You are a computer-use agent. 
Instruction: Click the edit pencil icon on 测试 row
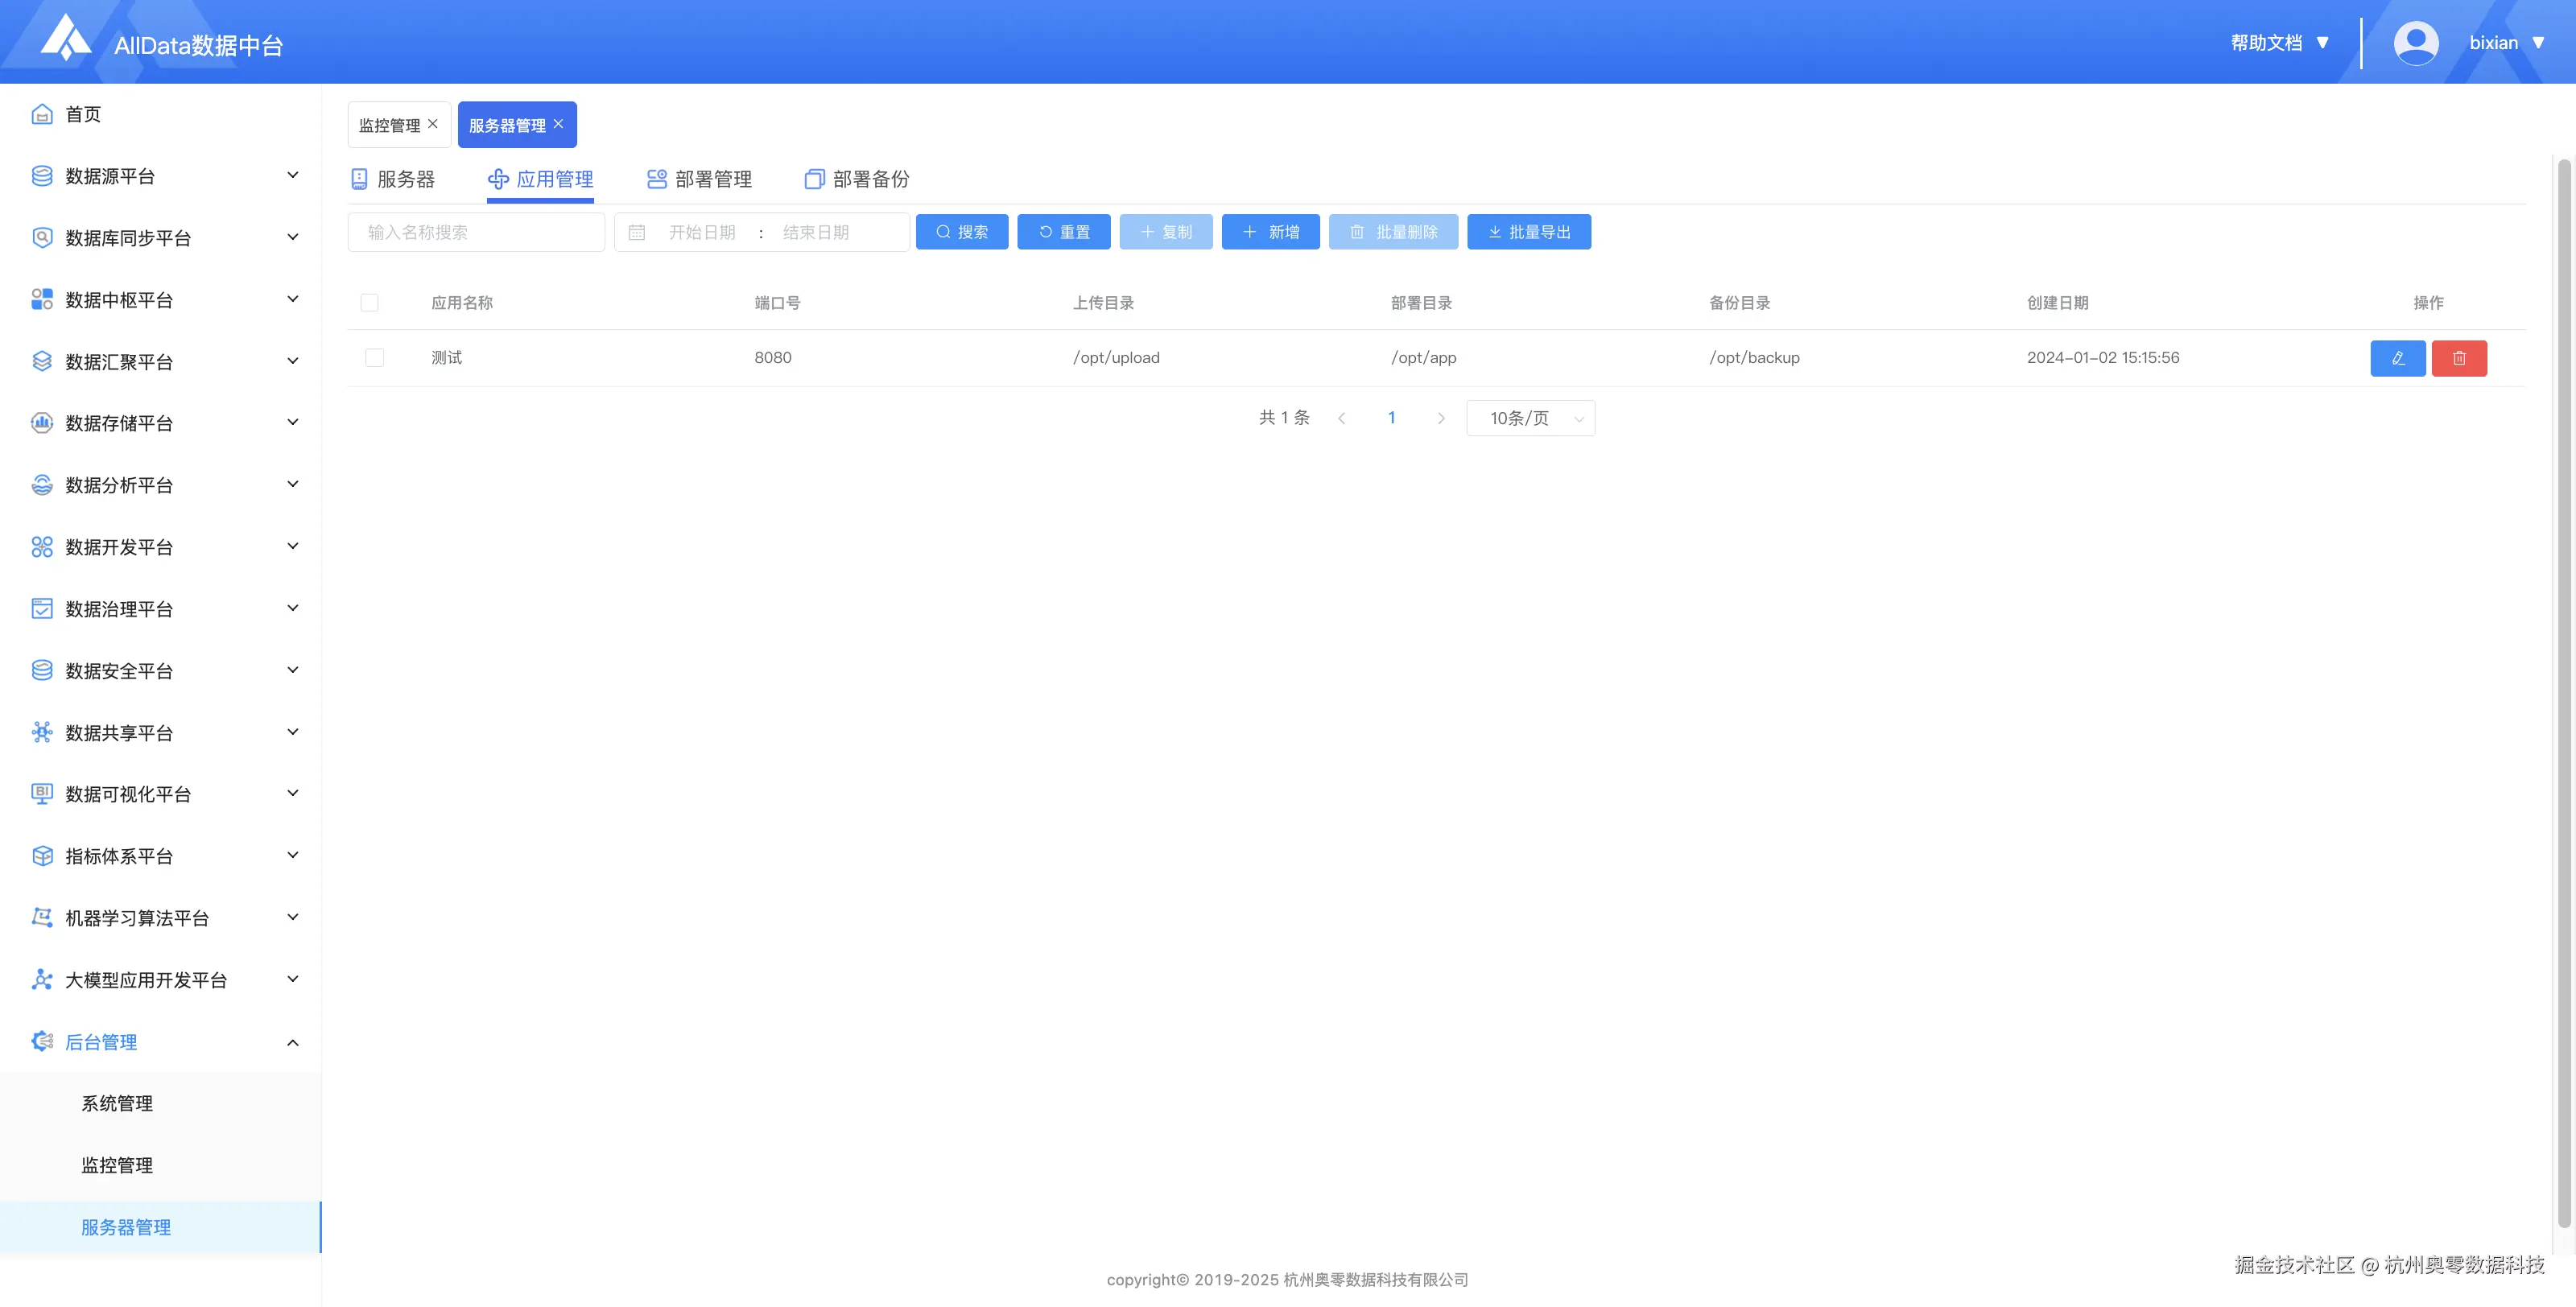tap(2397, 358)
